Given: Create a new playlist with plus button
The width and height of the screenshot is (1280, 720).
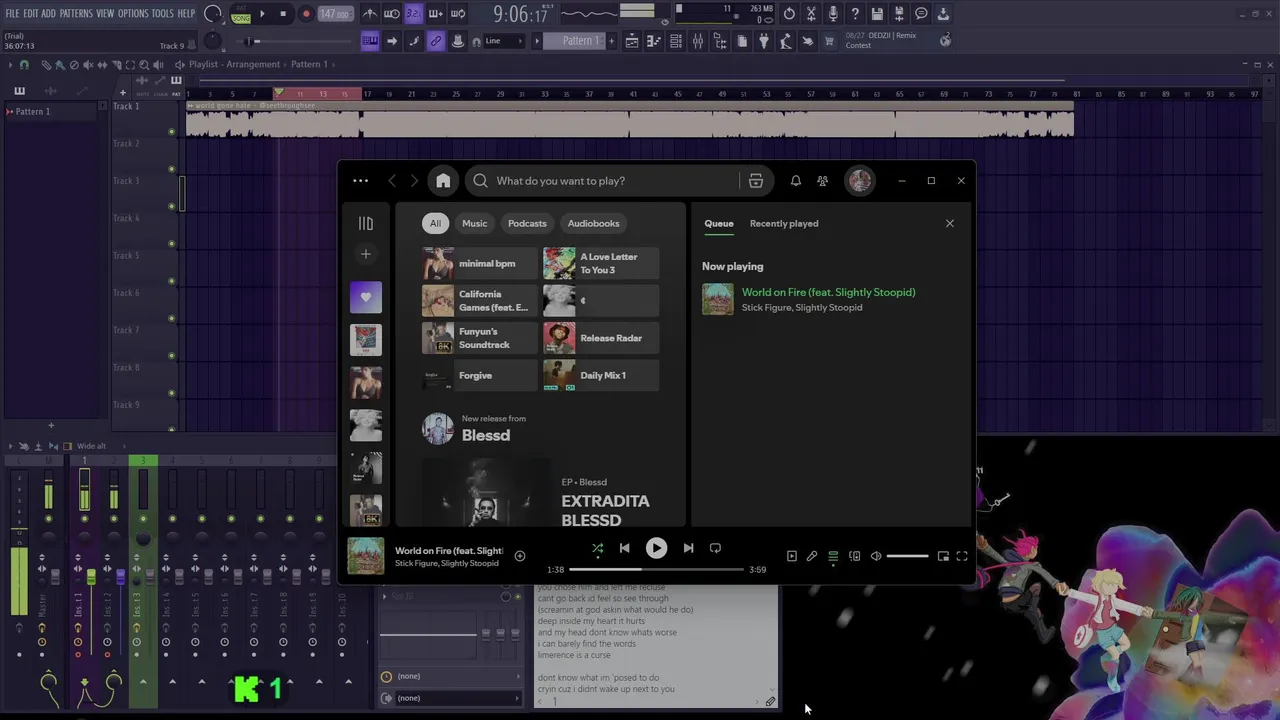Looking at the screenshot, I should click(366, 254).
